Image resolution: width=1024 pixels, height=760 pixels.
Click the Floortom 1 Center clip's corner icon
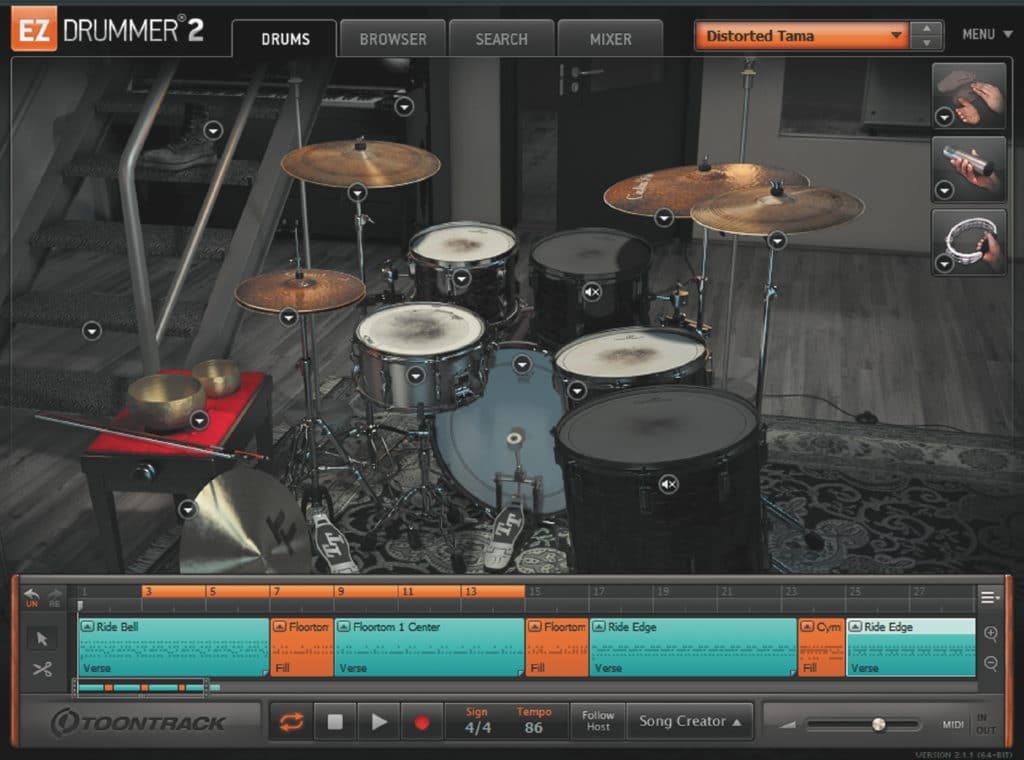tap(344, 627)
